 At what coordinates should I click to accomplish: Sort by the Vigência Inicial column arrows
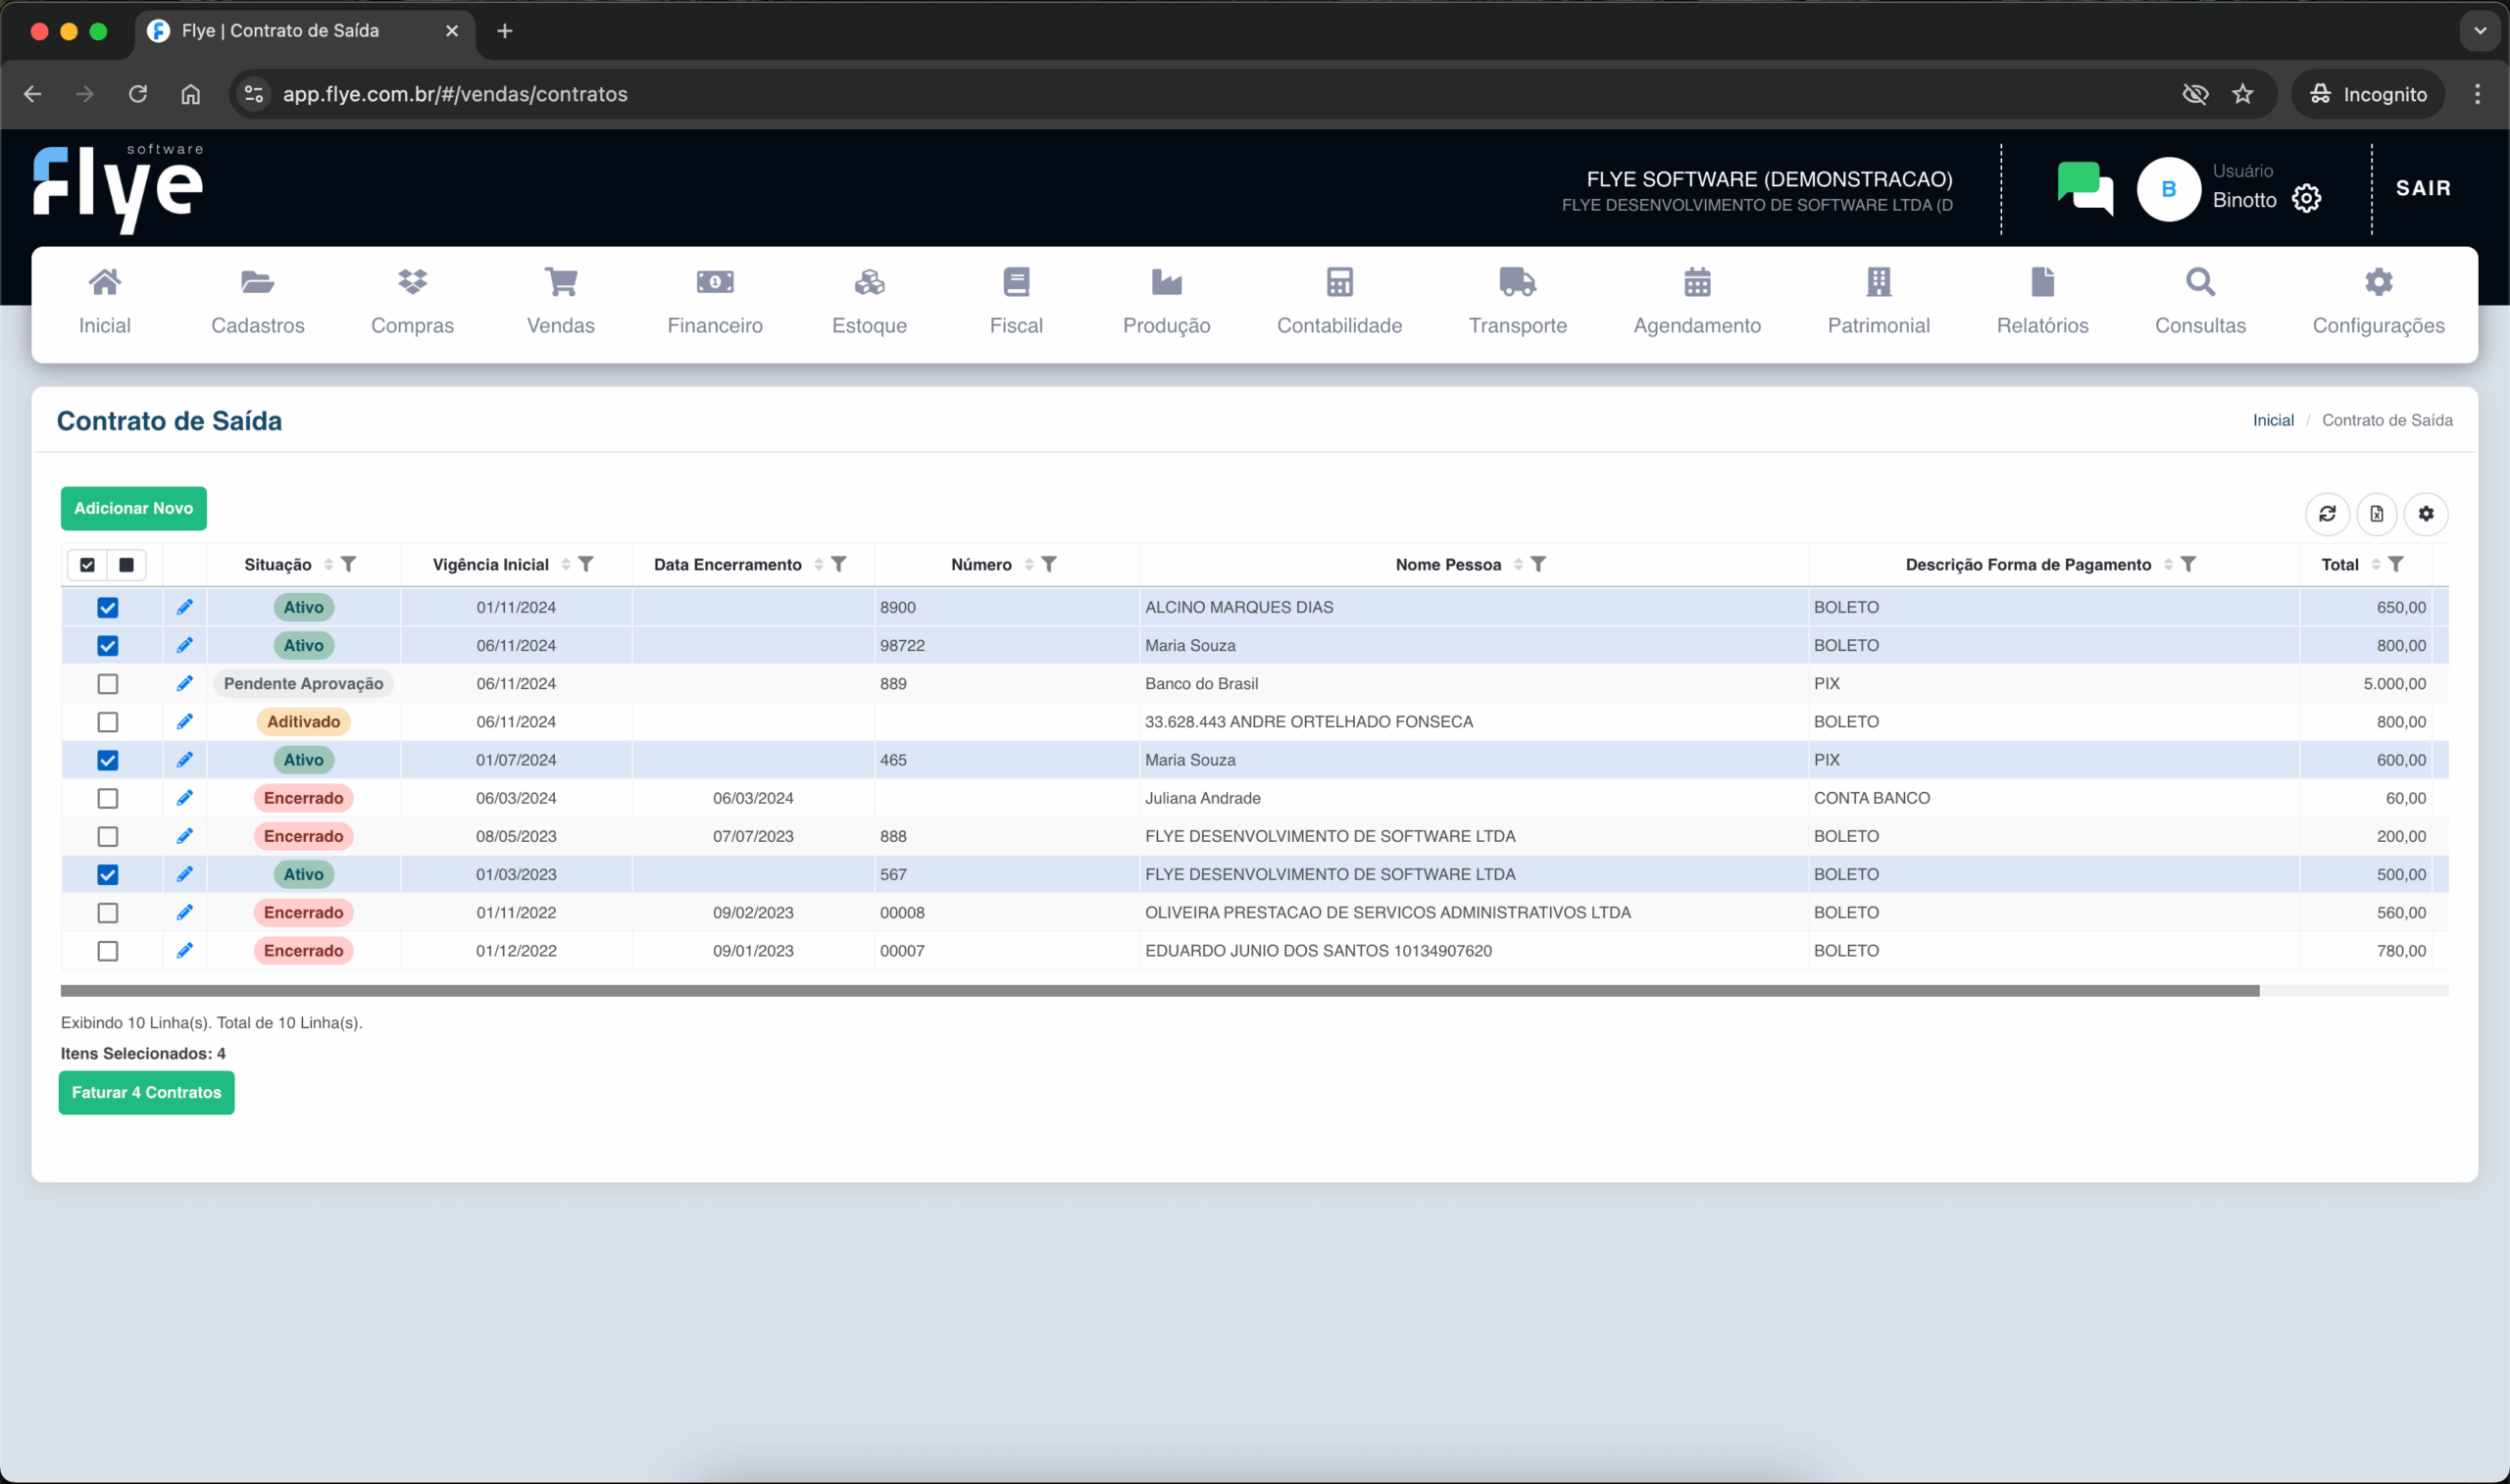point(566,565)
